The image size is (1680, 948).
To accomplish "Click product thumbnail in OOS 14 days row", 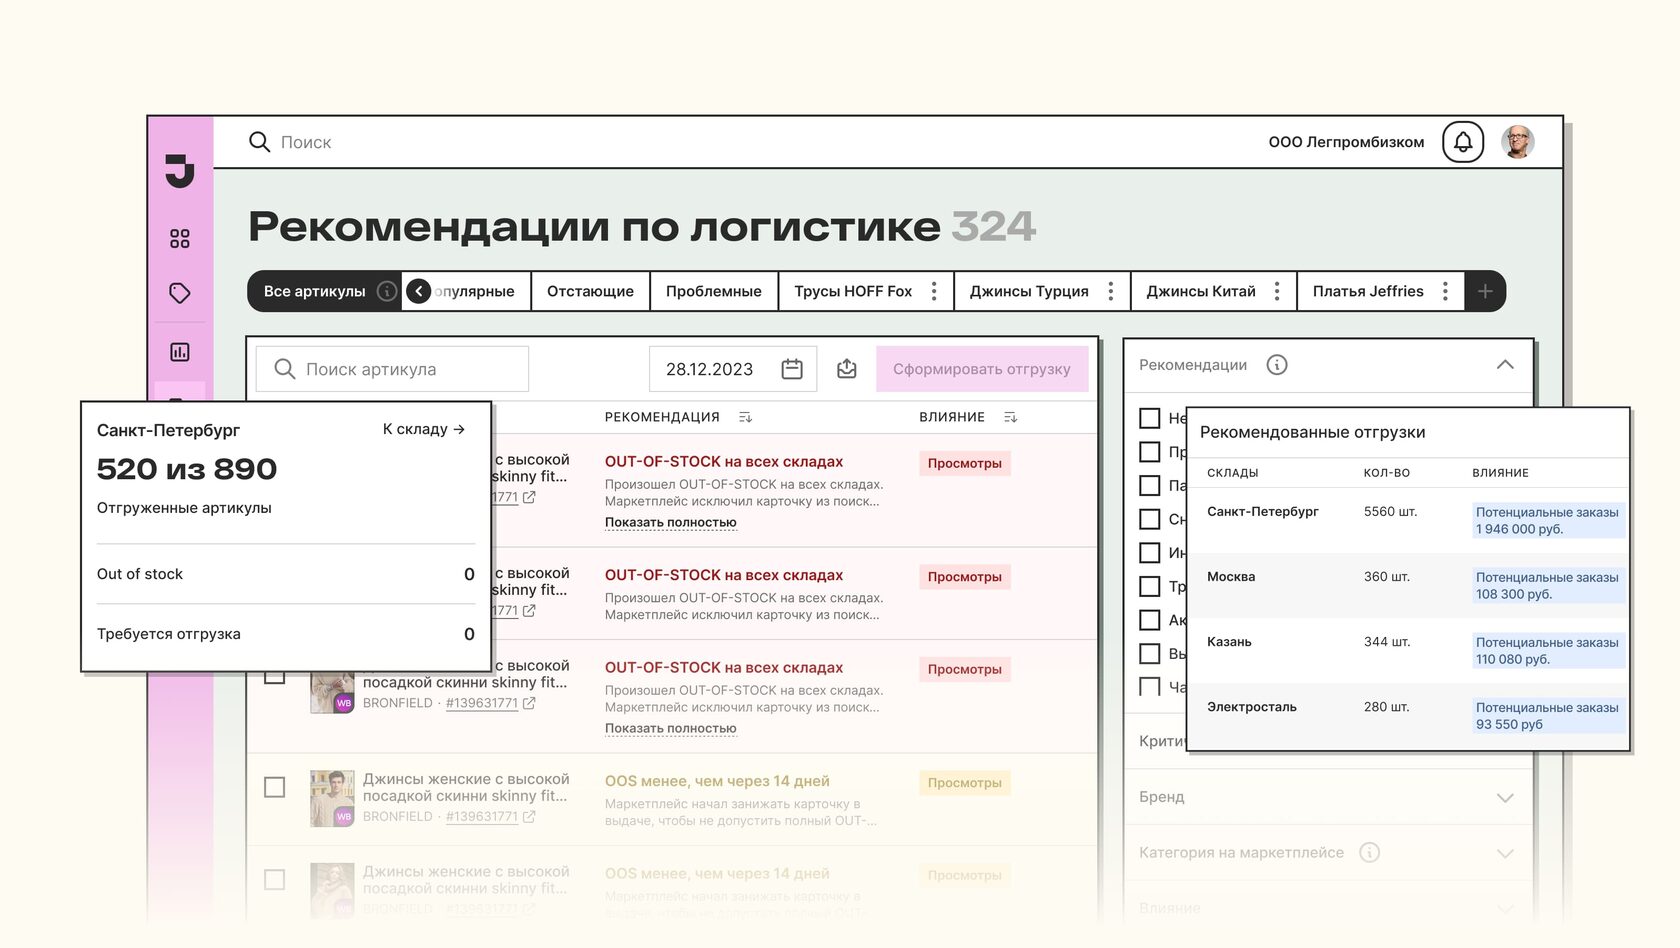I will coord(332,797).
